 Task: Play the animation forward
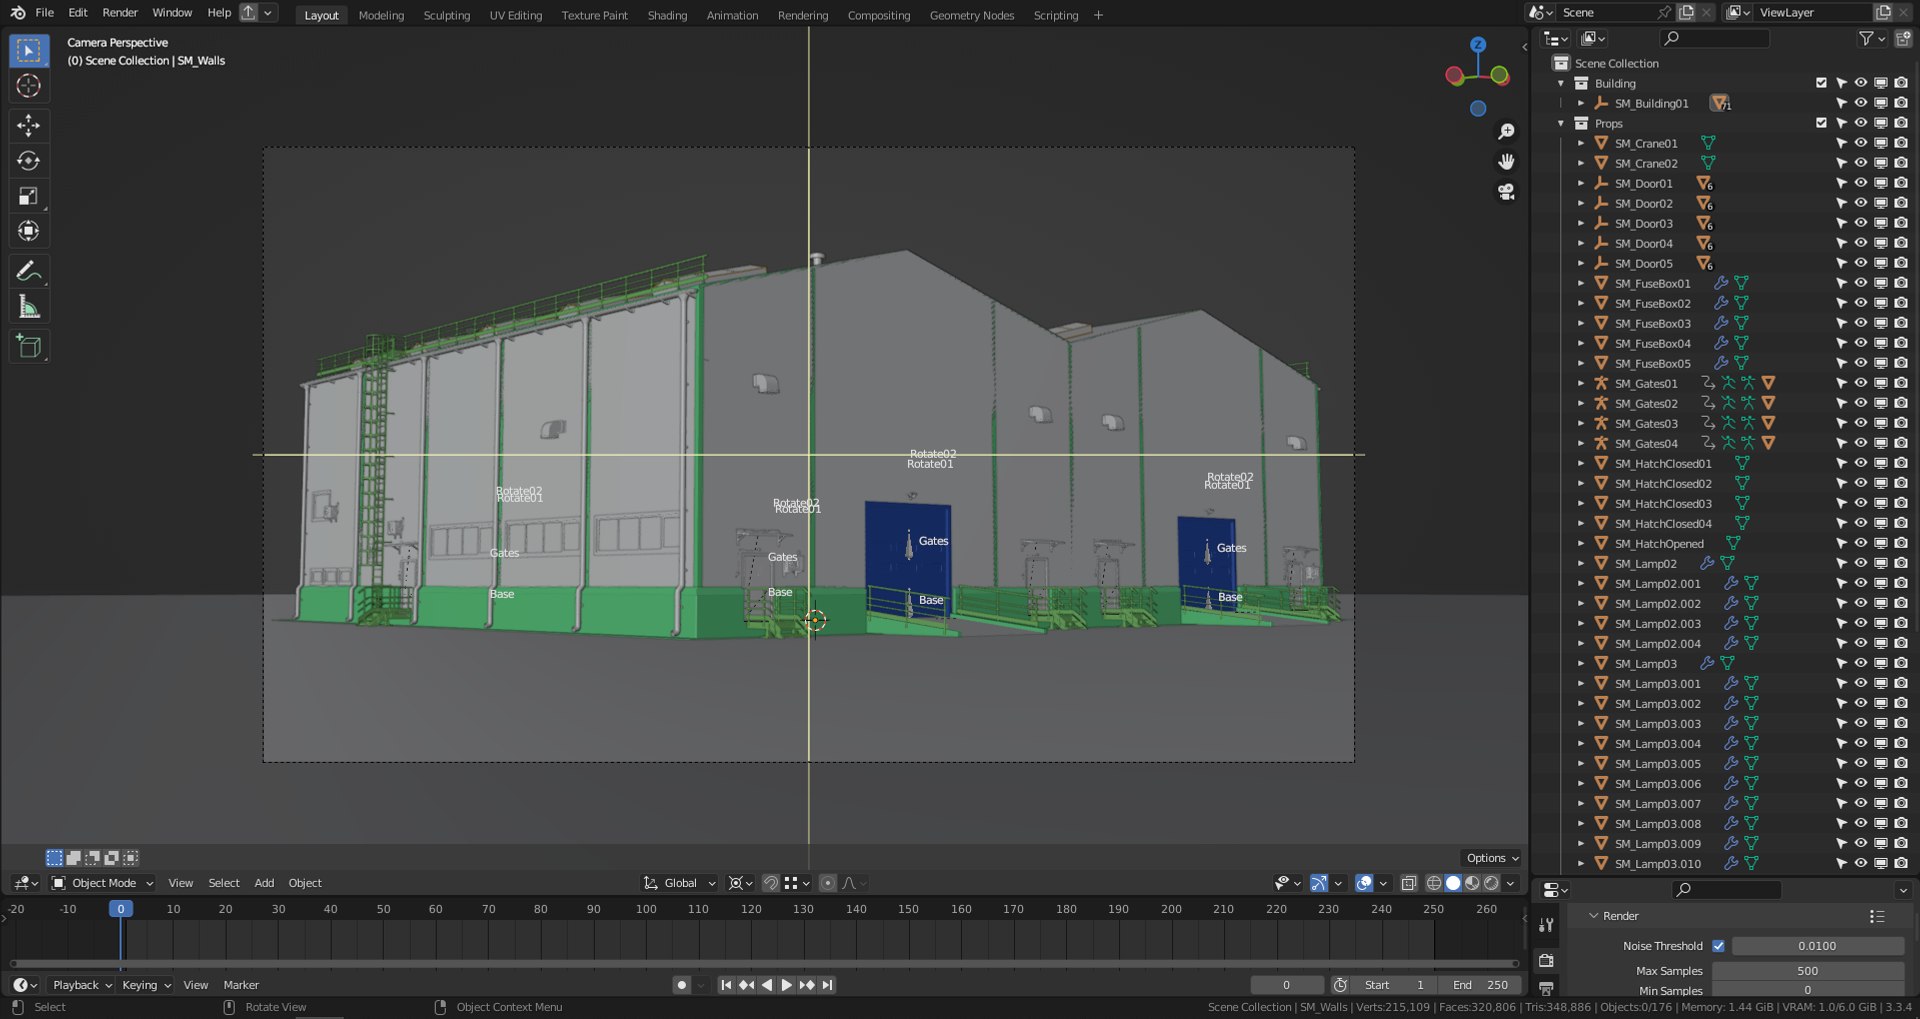(786, 985)
